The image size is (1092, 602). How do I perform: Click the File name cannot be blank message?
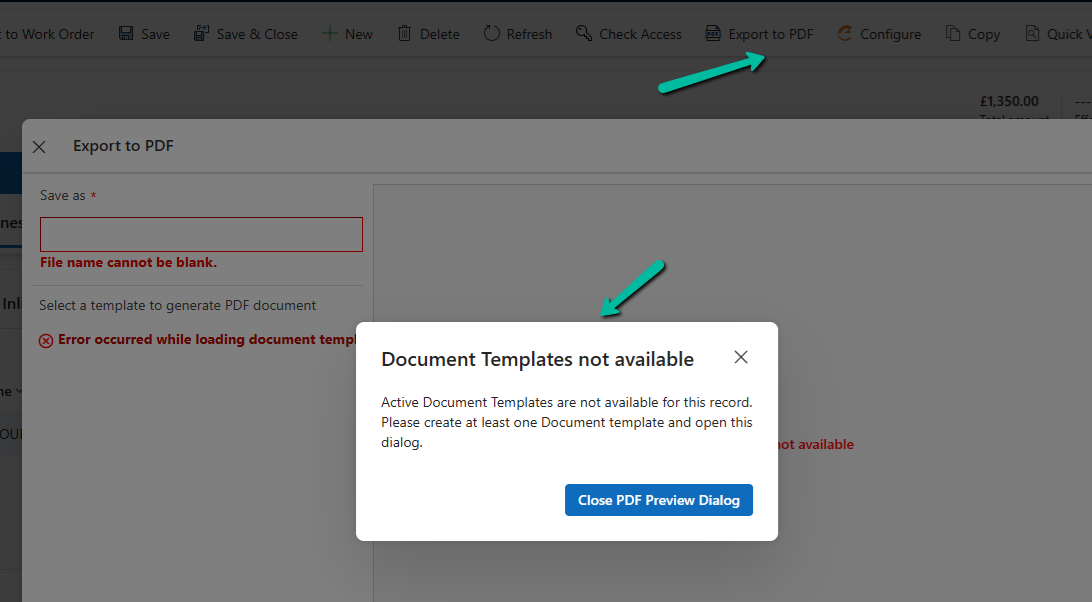[128, 263]
